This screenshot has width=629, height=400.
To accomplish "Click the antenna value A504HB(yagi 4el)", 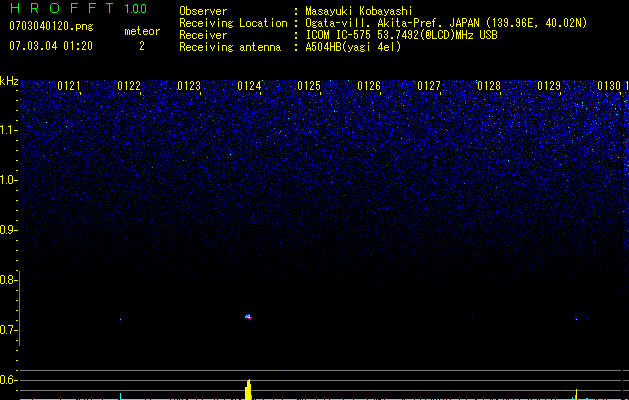I will 353,47.
